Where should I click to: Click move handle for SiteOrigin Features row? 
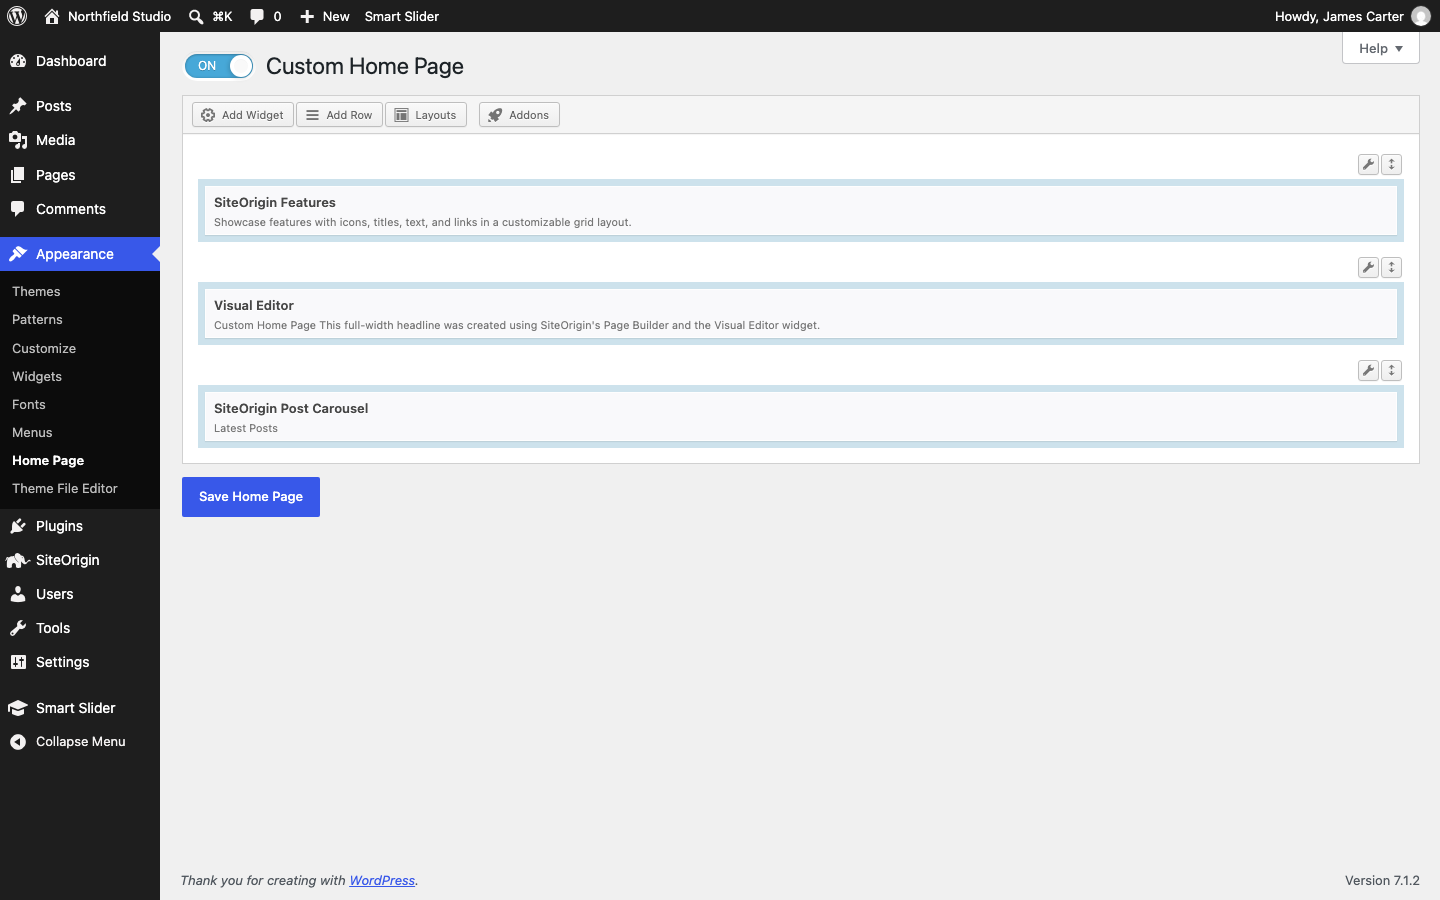(x=1391, y=164)
